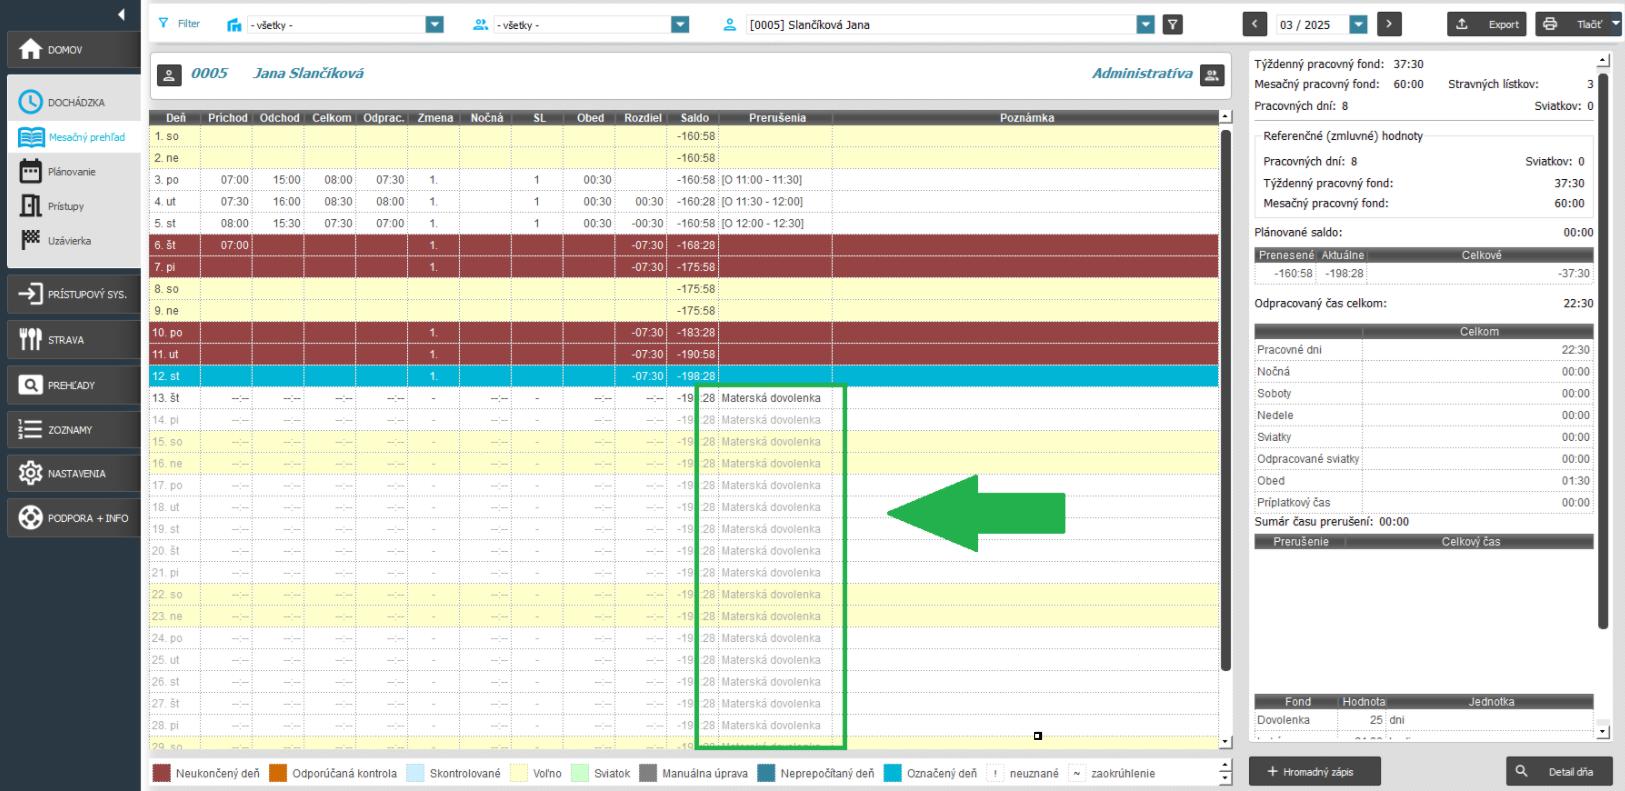This screenshot has width=1625, height=791.
Task: Open the DOMOV home section
Action: click(x=71, y=50)
